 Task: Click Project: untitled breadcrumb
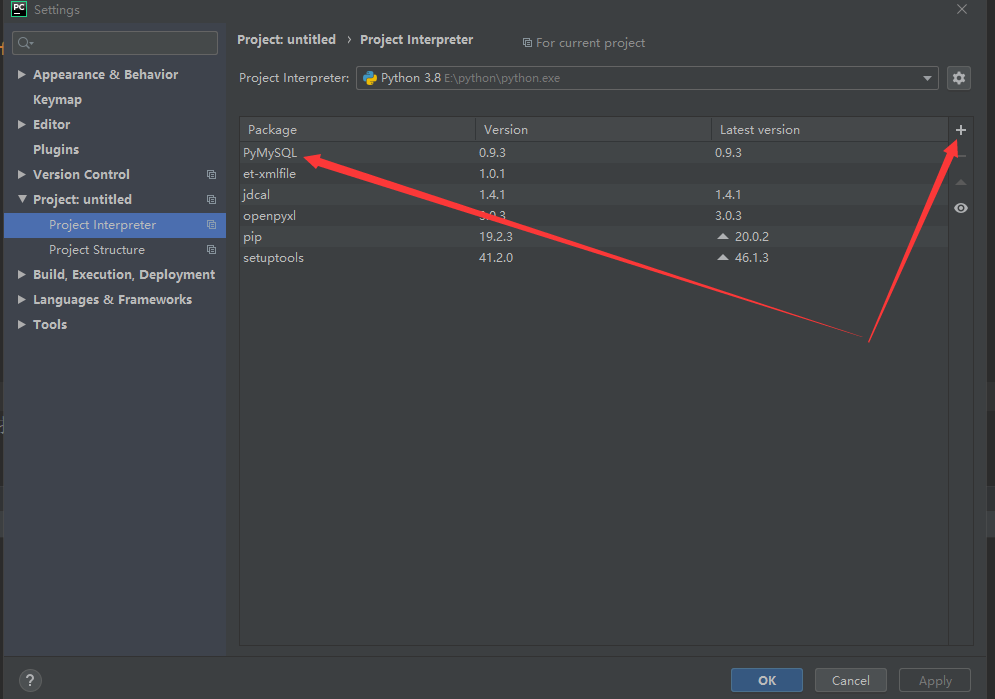pyautogui.click(x=286, y=39)
